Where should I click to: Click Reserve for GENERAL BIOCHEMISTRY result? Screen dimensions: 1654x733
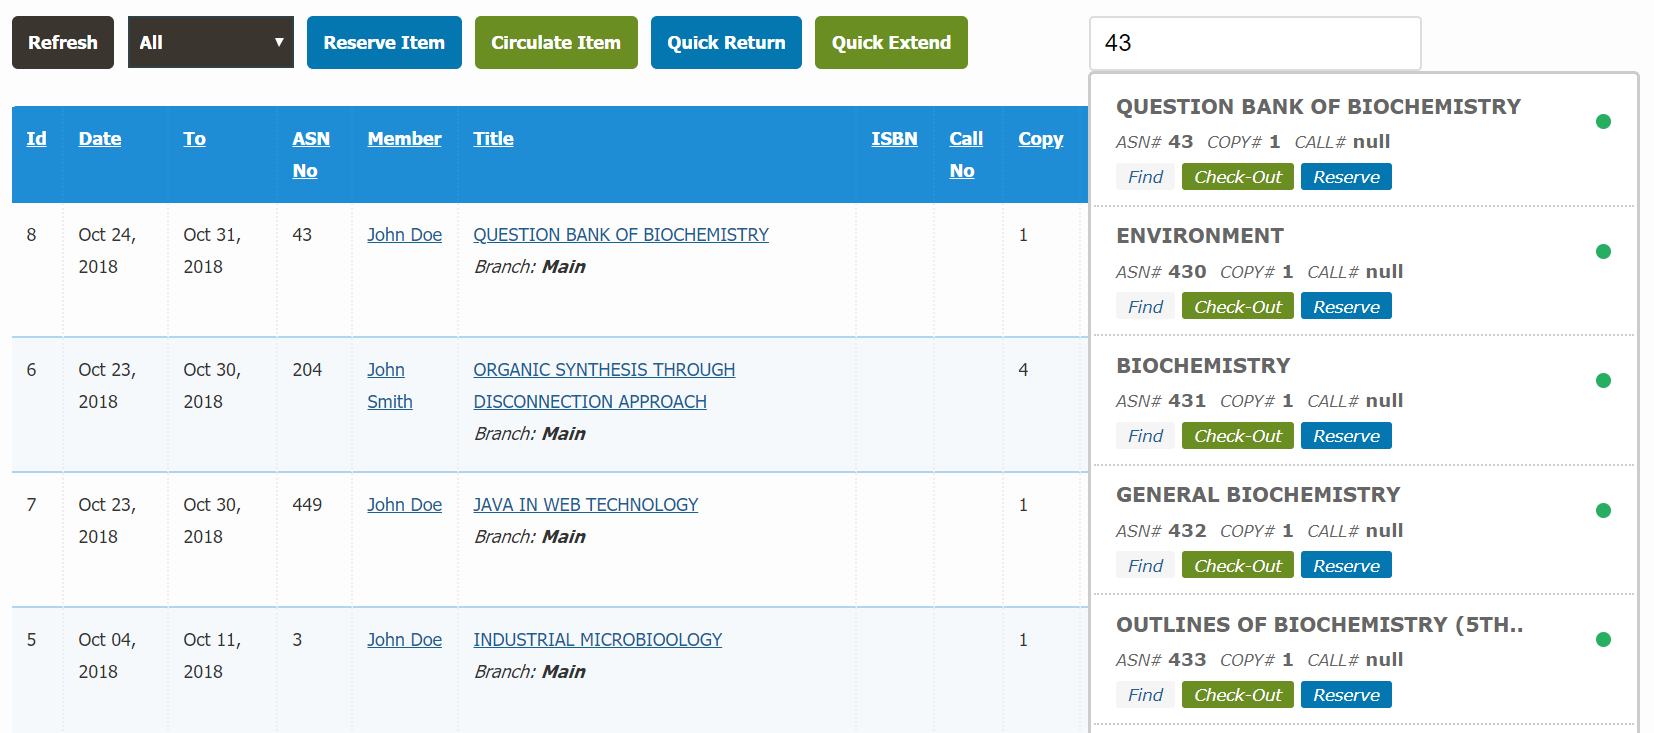[x=1346, y=565]
